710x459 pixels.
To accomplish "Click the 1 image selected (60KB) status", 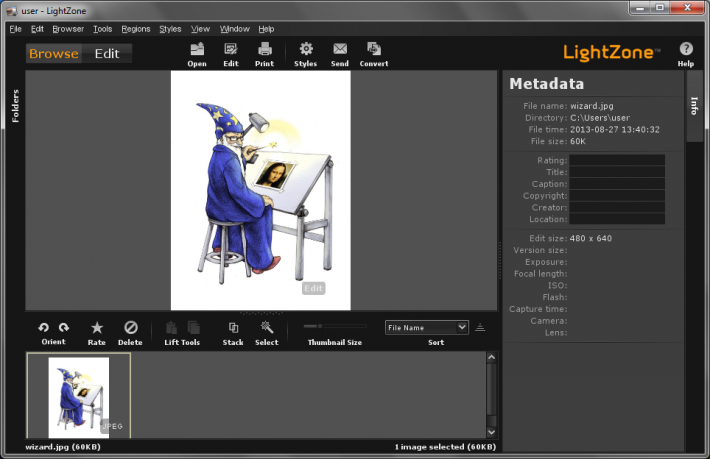I will pyautogui.click(x=445, y=447).
